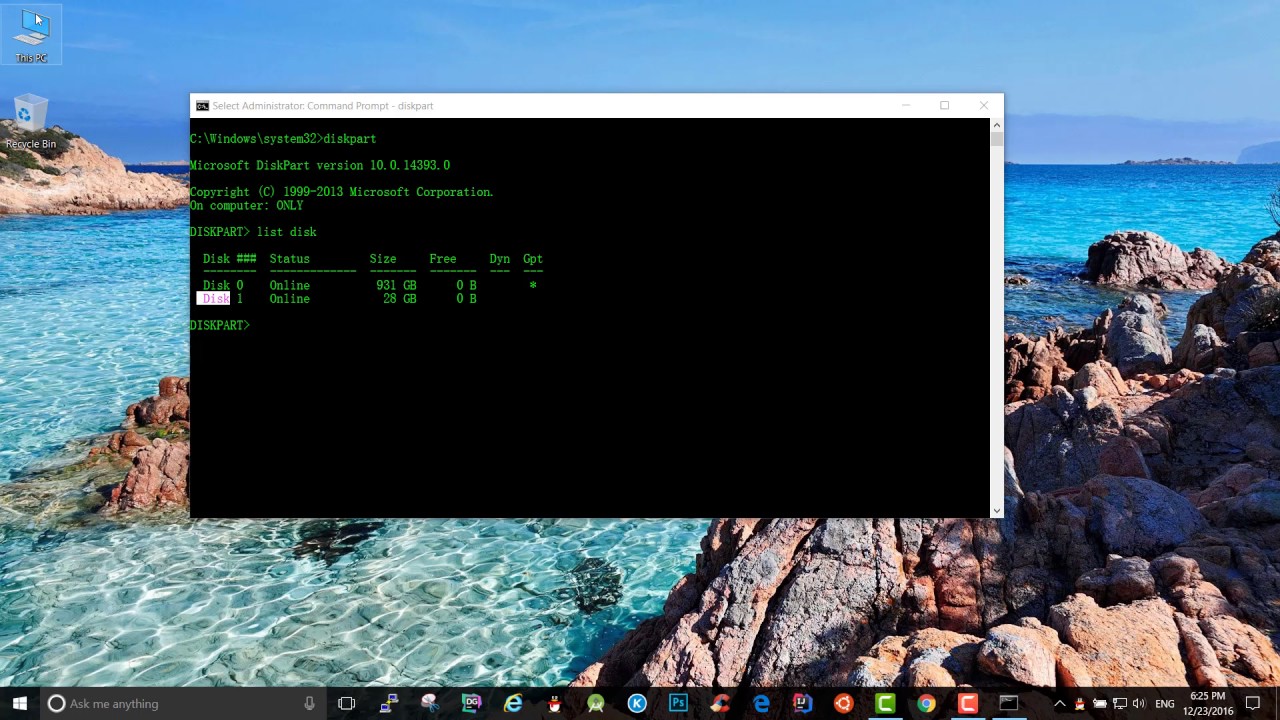Open the blue K app in taskbar
The image size is (1280, 720).
click(637, 703)
